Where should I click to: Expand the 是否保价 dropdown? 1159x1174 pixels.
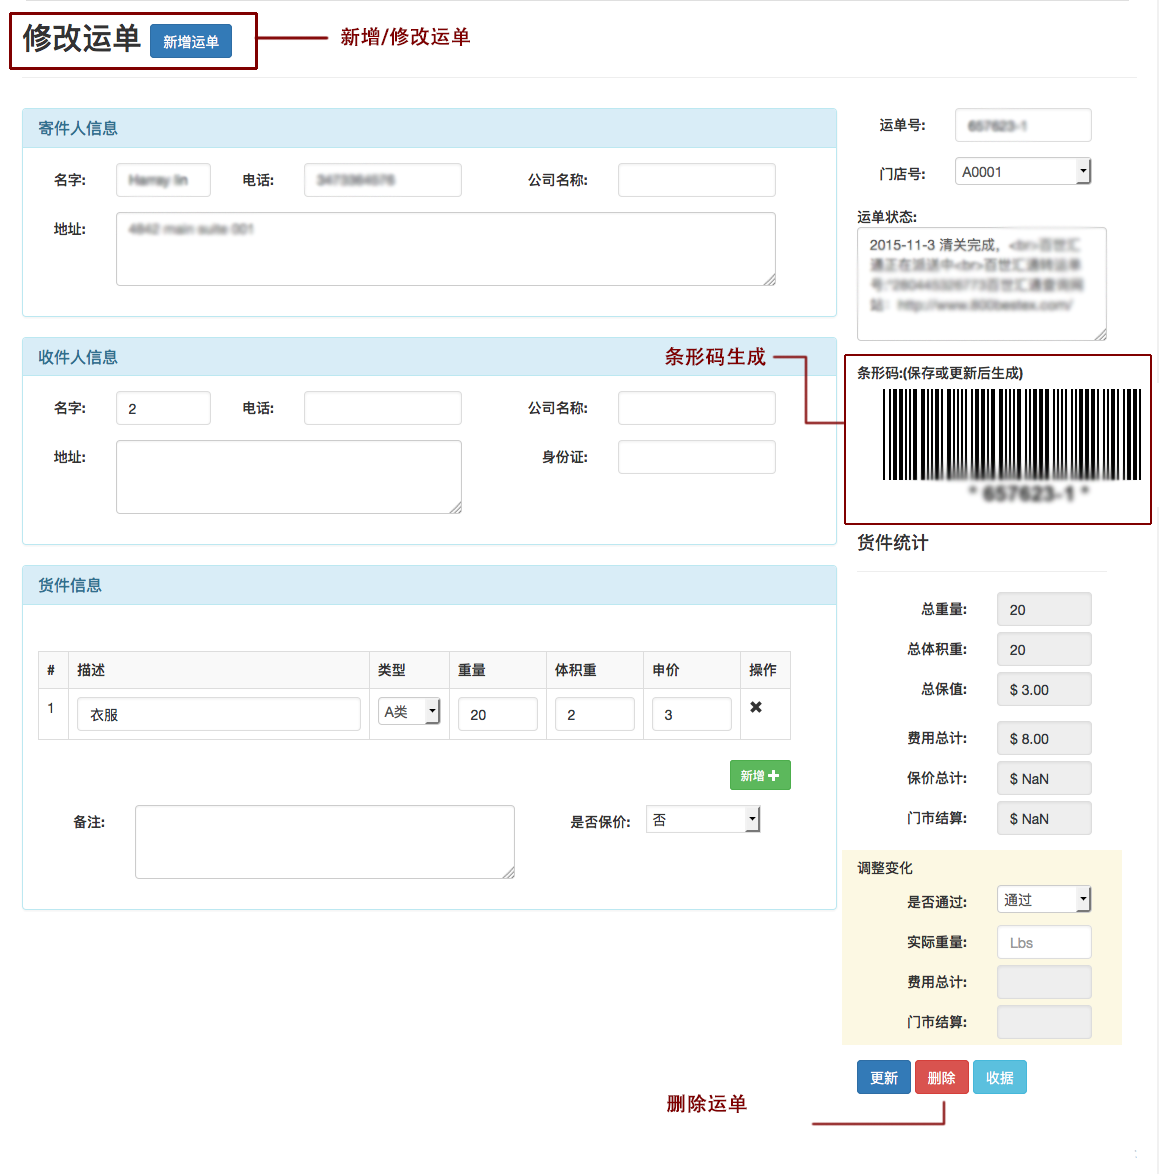click(x=703, y=820)
